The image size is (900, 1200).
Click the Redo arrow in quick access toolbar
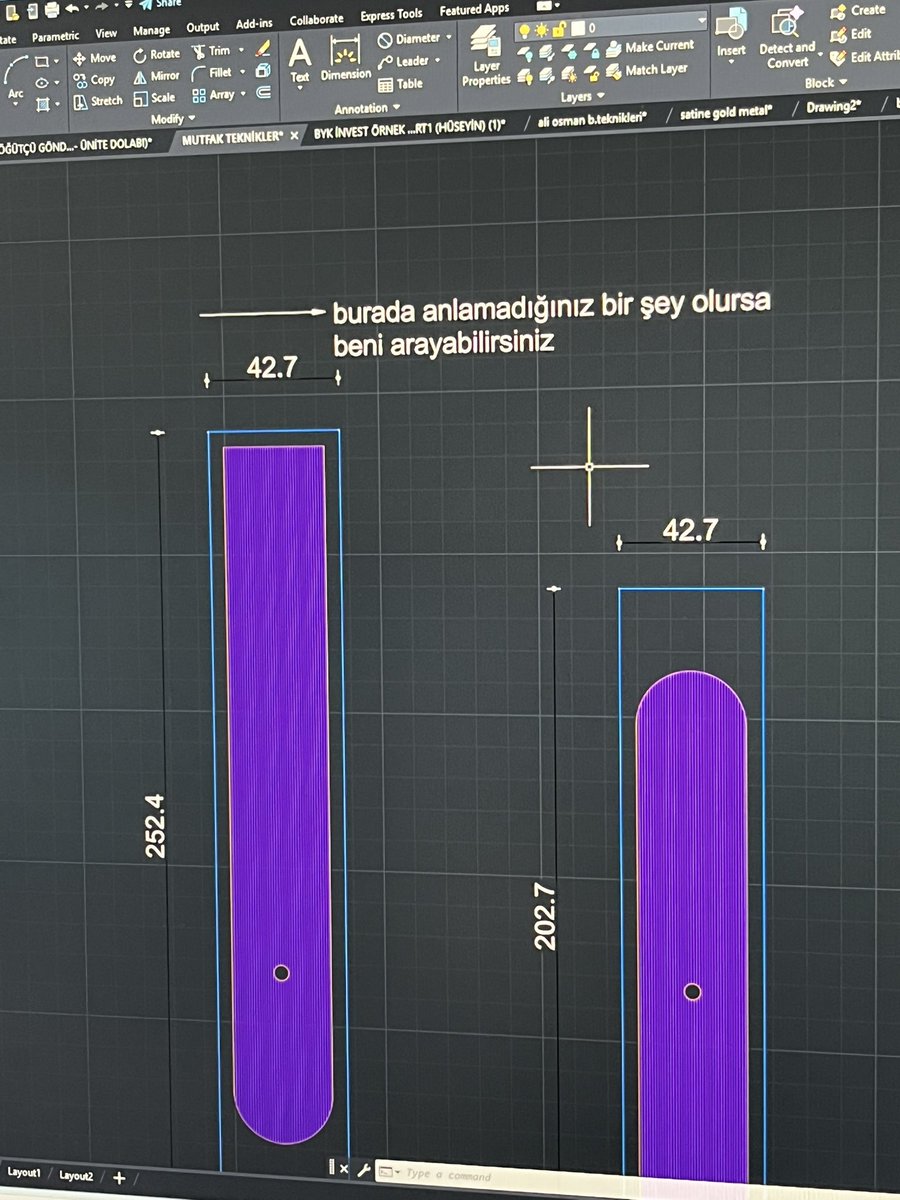point(102,7)
